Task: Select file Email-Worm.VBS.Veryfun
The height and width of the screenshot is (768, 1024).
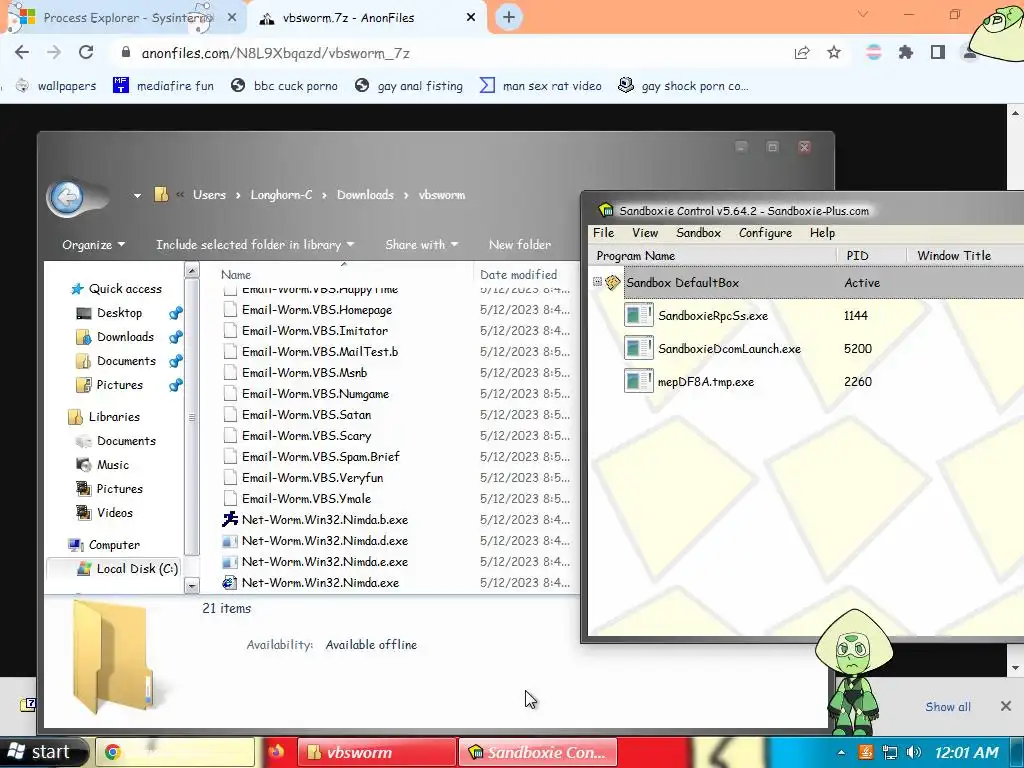Action: [x=312, y=477]
